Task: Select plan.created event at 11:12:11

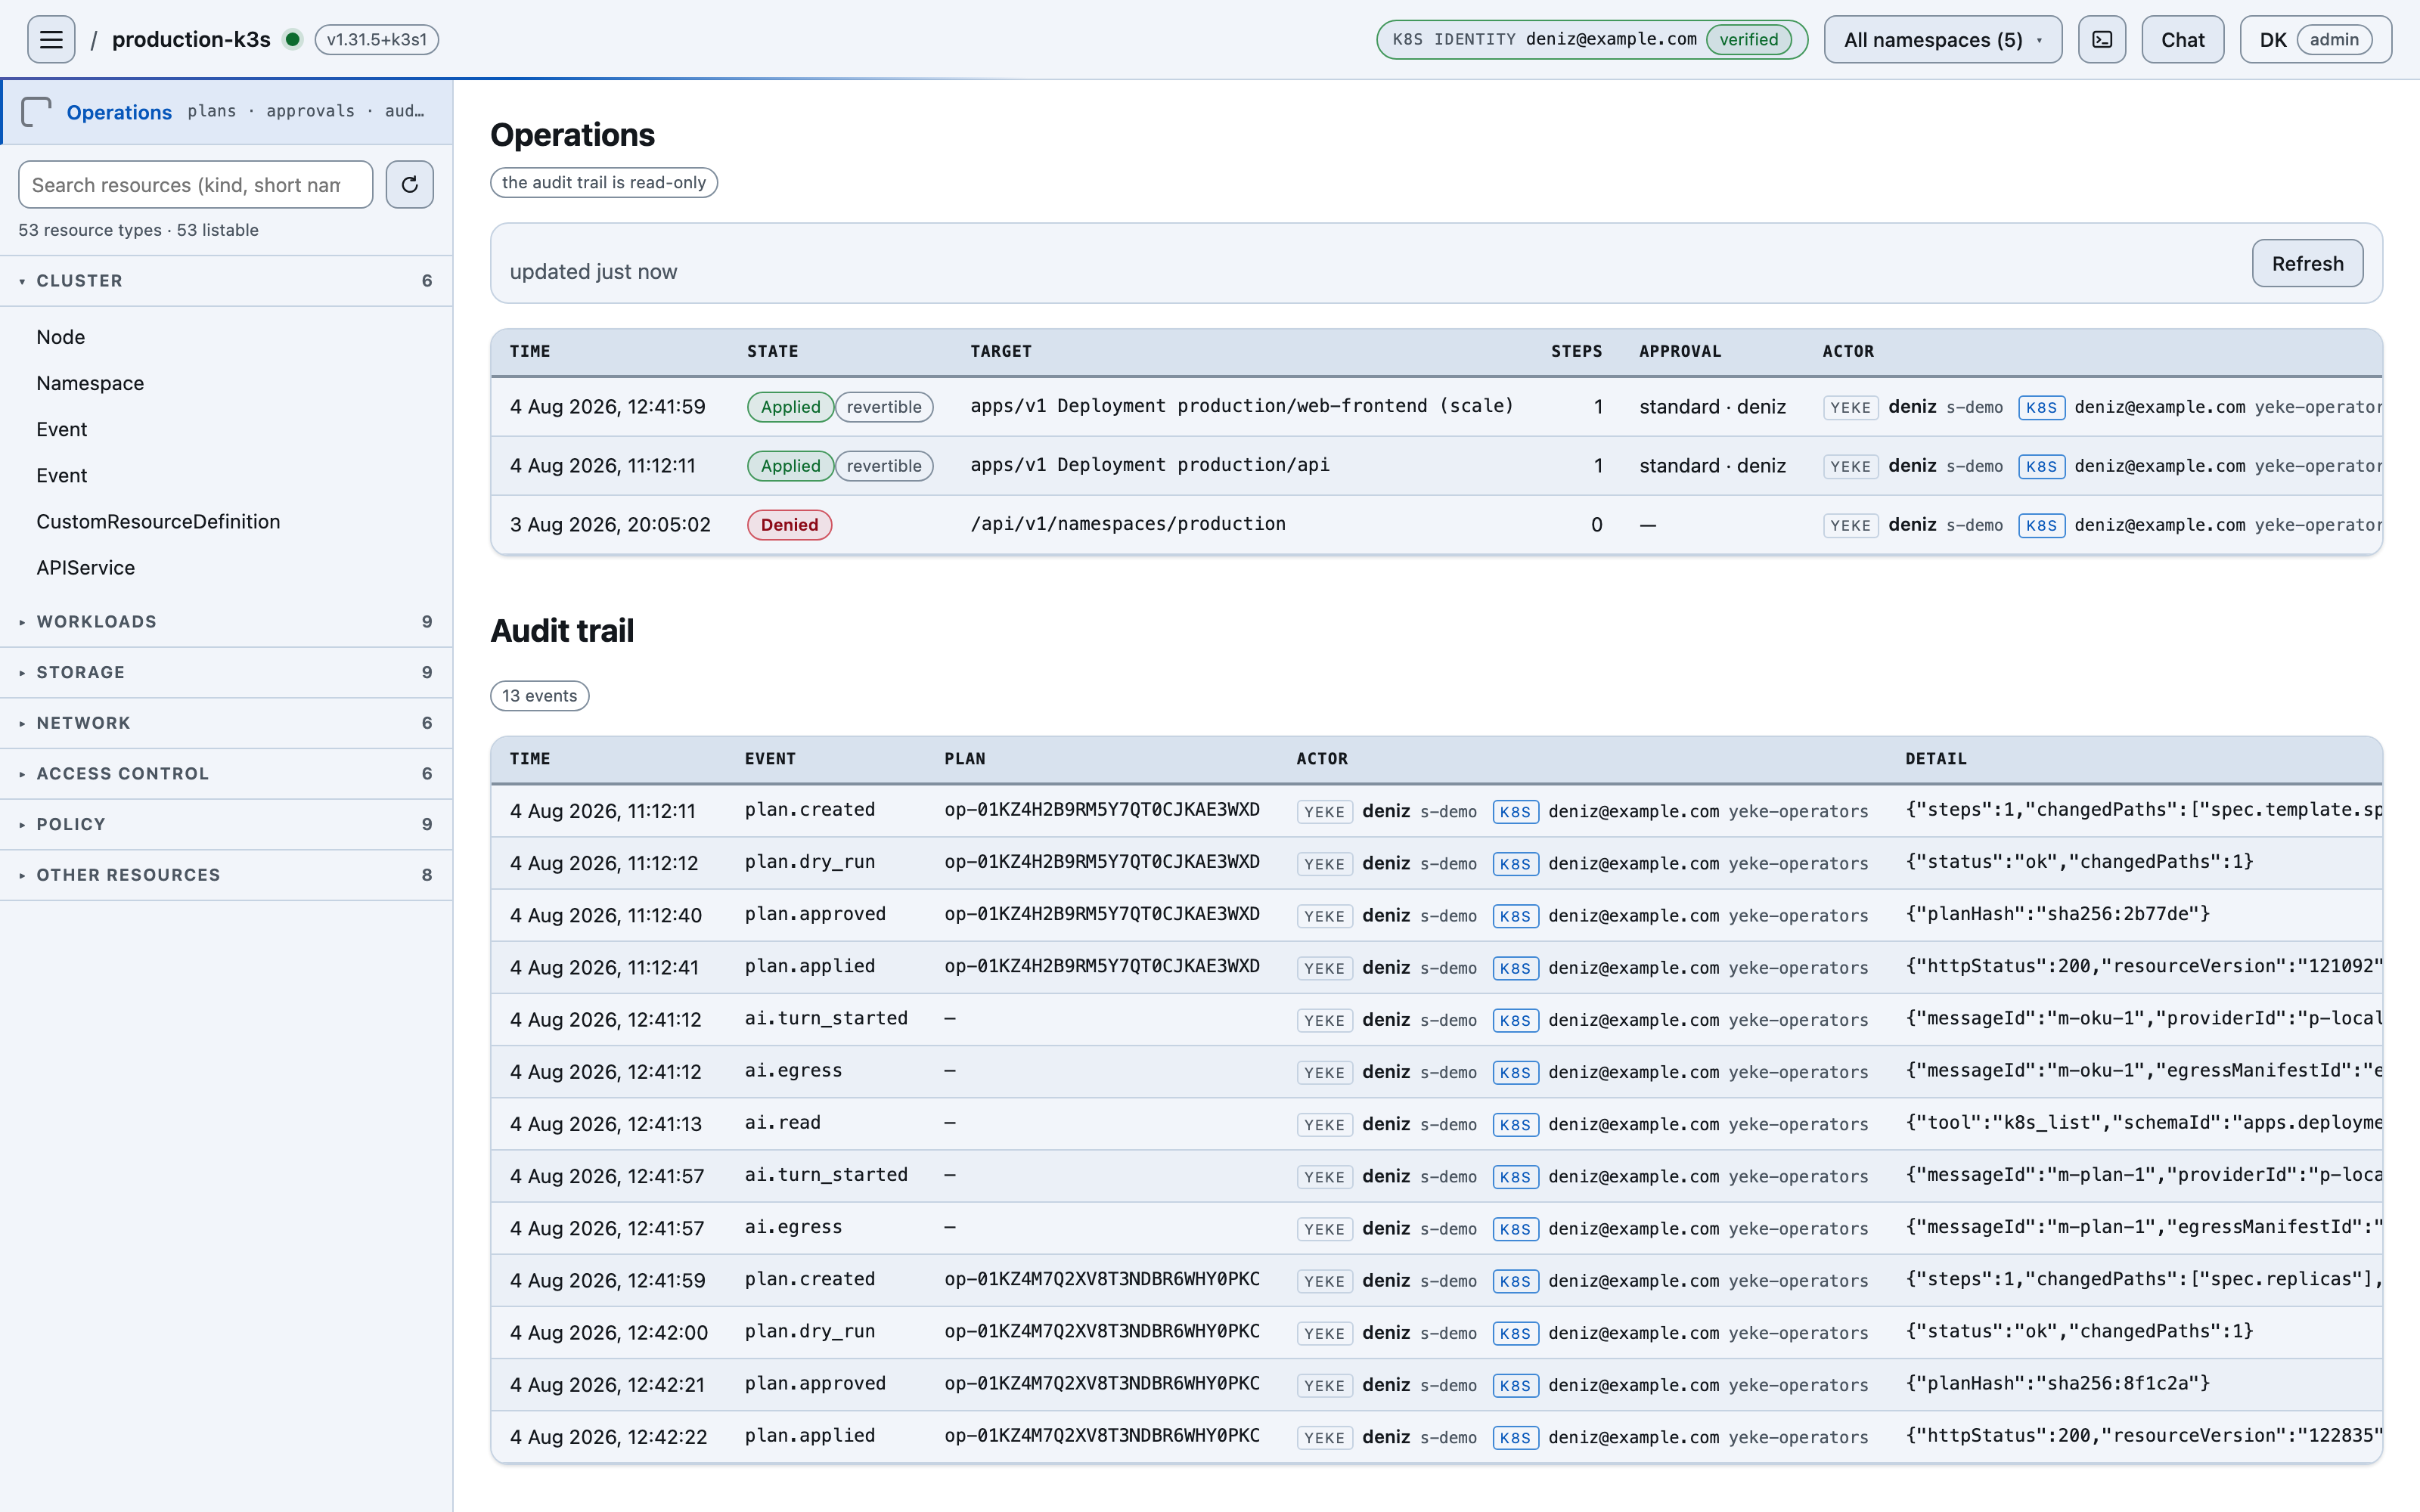Action: (809, 810)
